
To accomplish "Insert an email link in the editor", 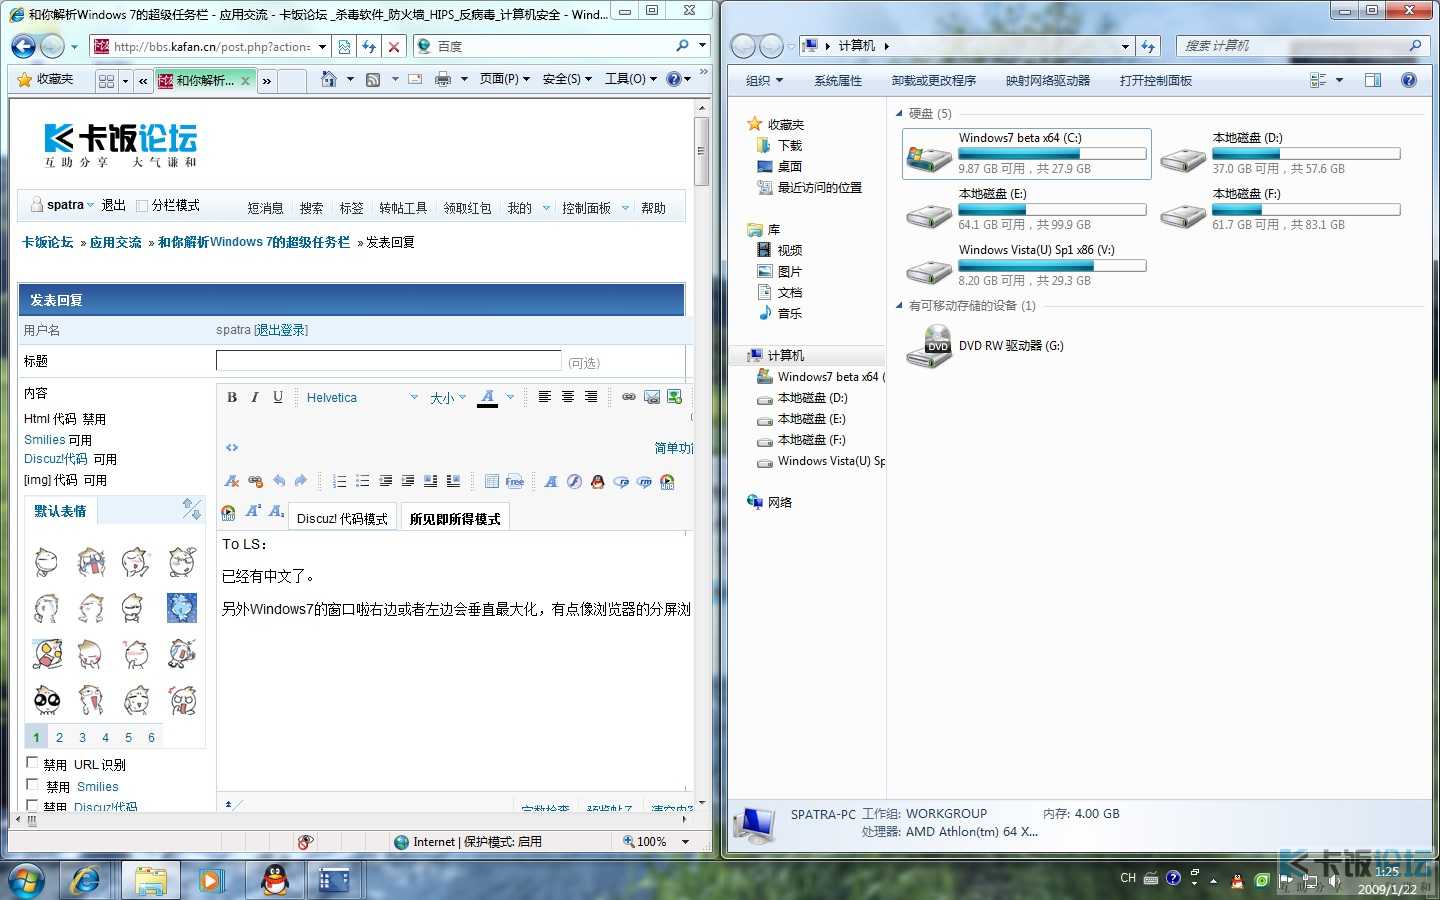I will pos(652,397).
